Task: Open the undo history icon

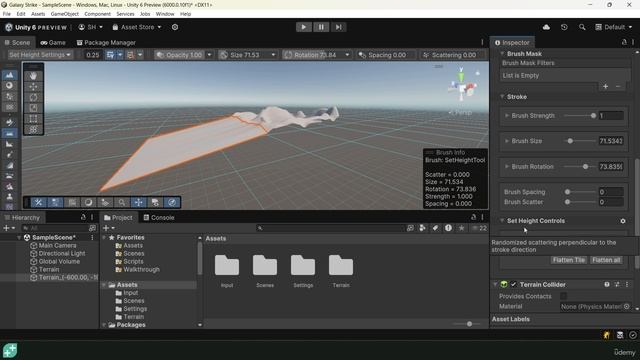Action: tap(564, 27)
